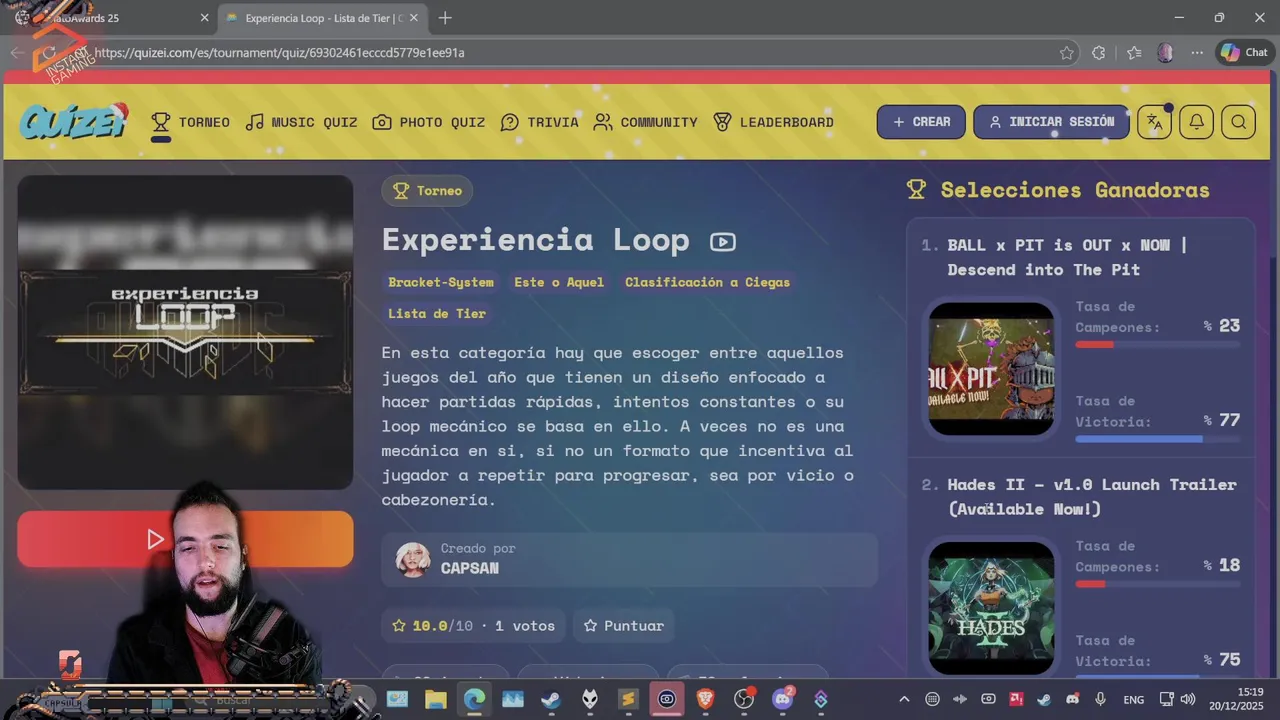The height and width of the screenshot is (720, 1280).
Task: View the Leaderboard
Action: [773, 122]
